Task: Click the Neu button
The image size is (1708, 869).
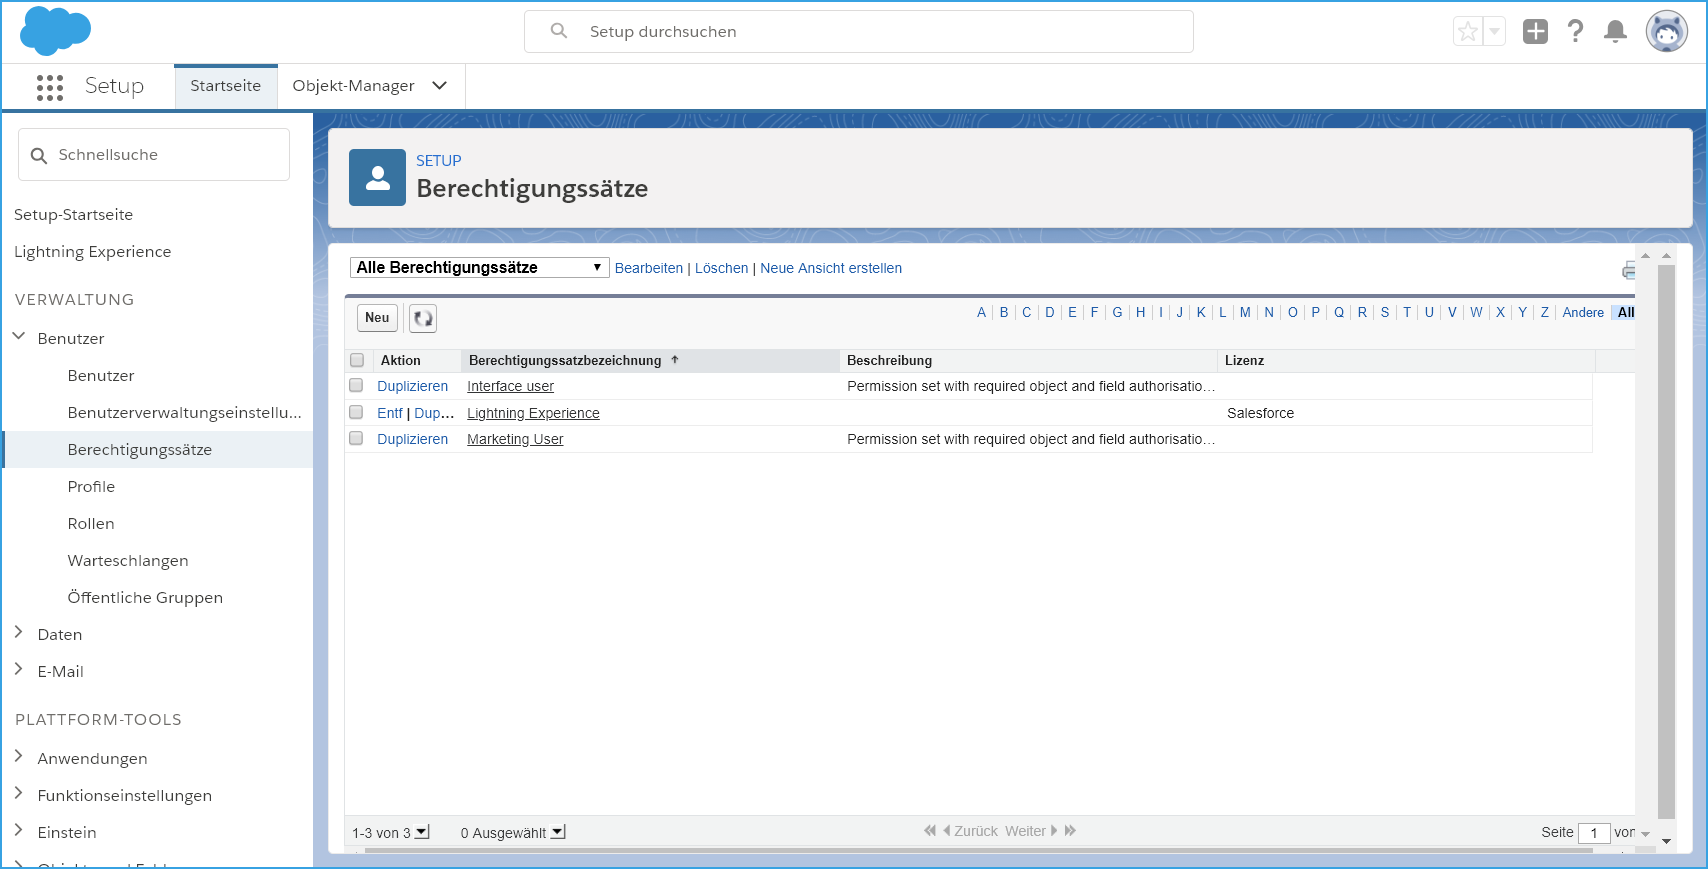Action: click(377, 318)
